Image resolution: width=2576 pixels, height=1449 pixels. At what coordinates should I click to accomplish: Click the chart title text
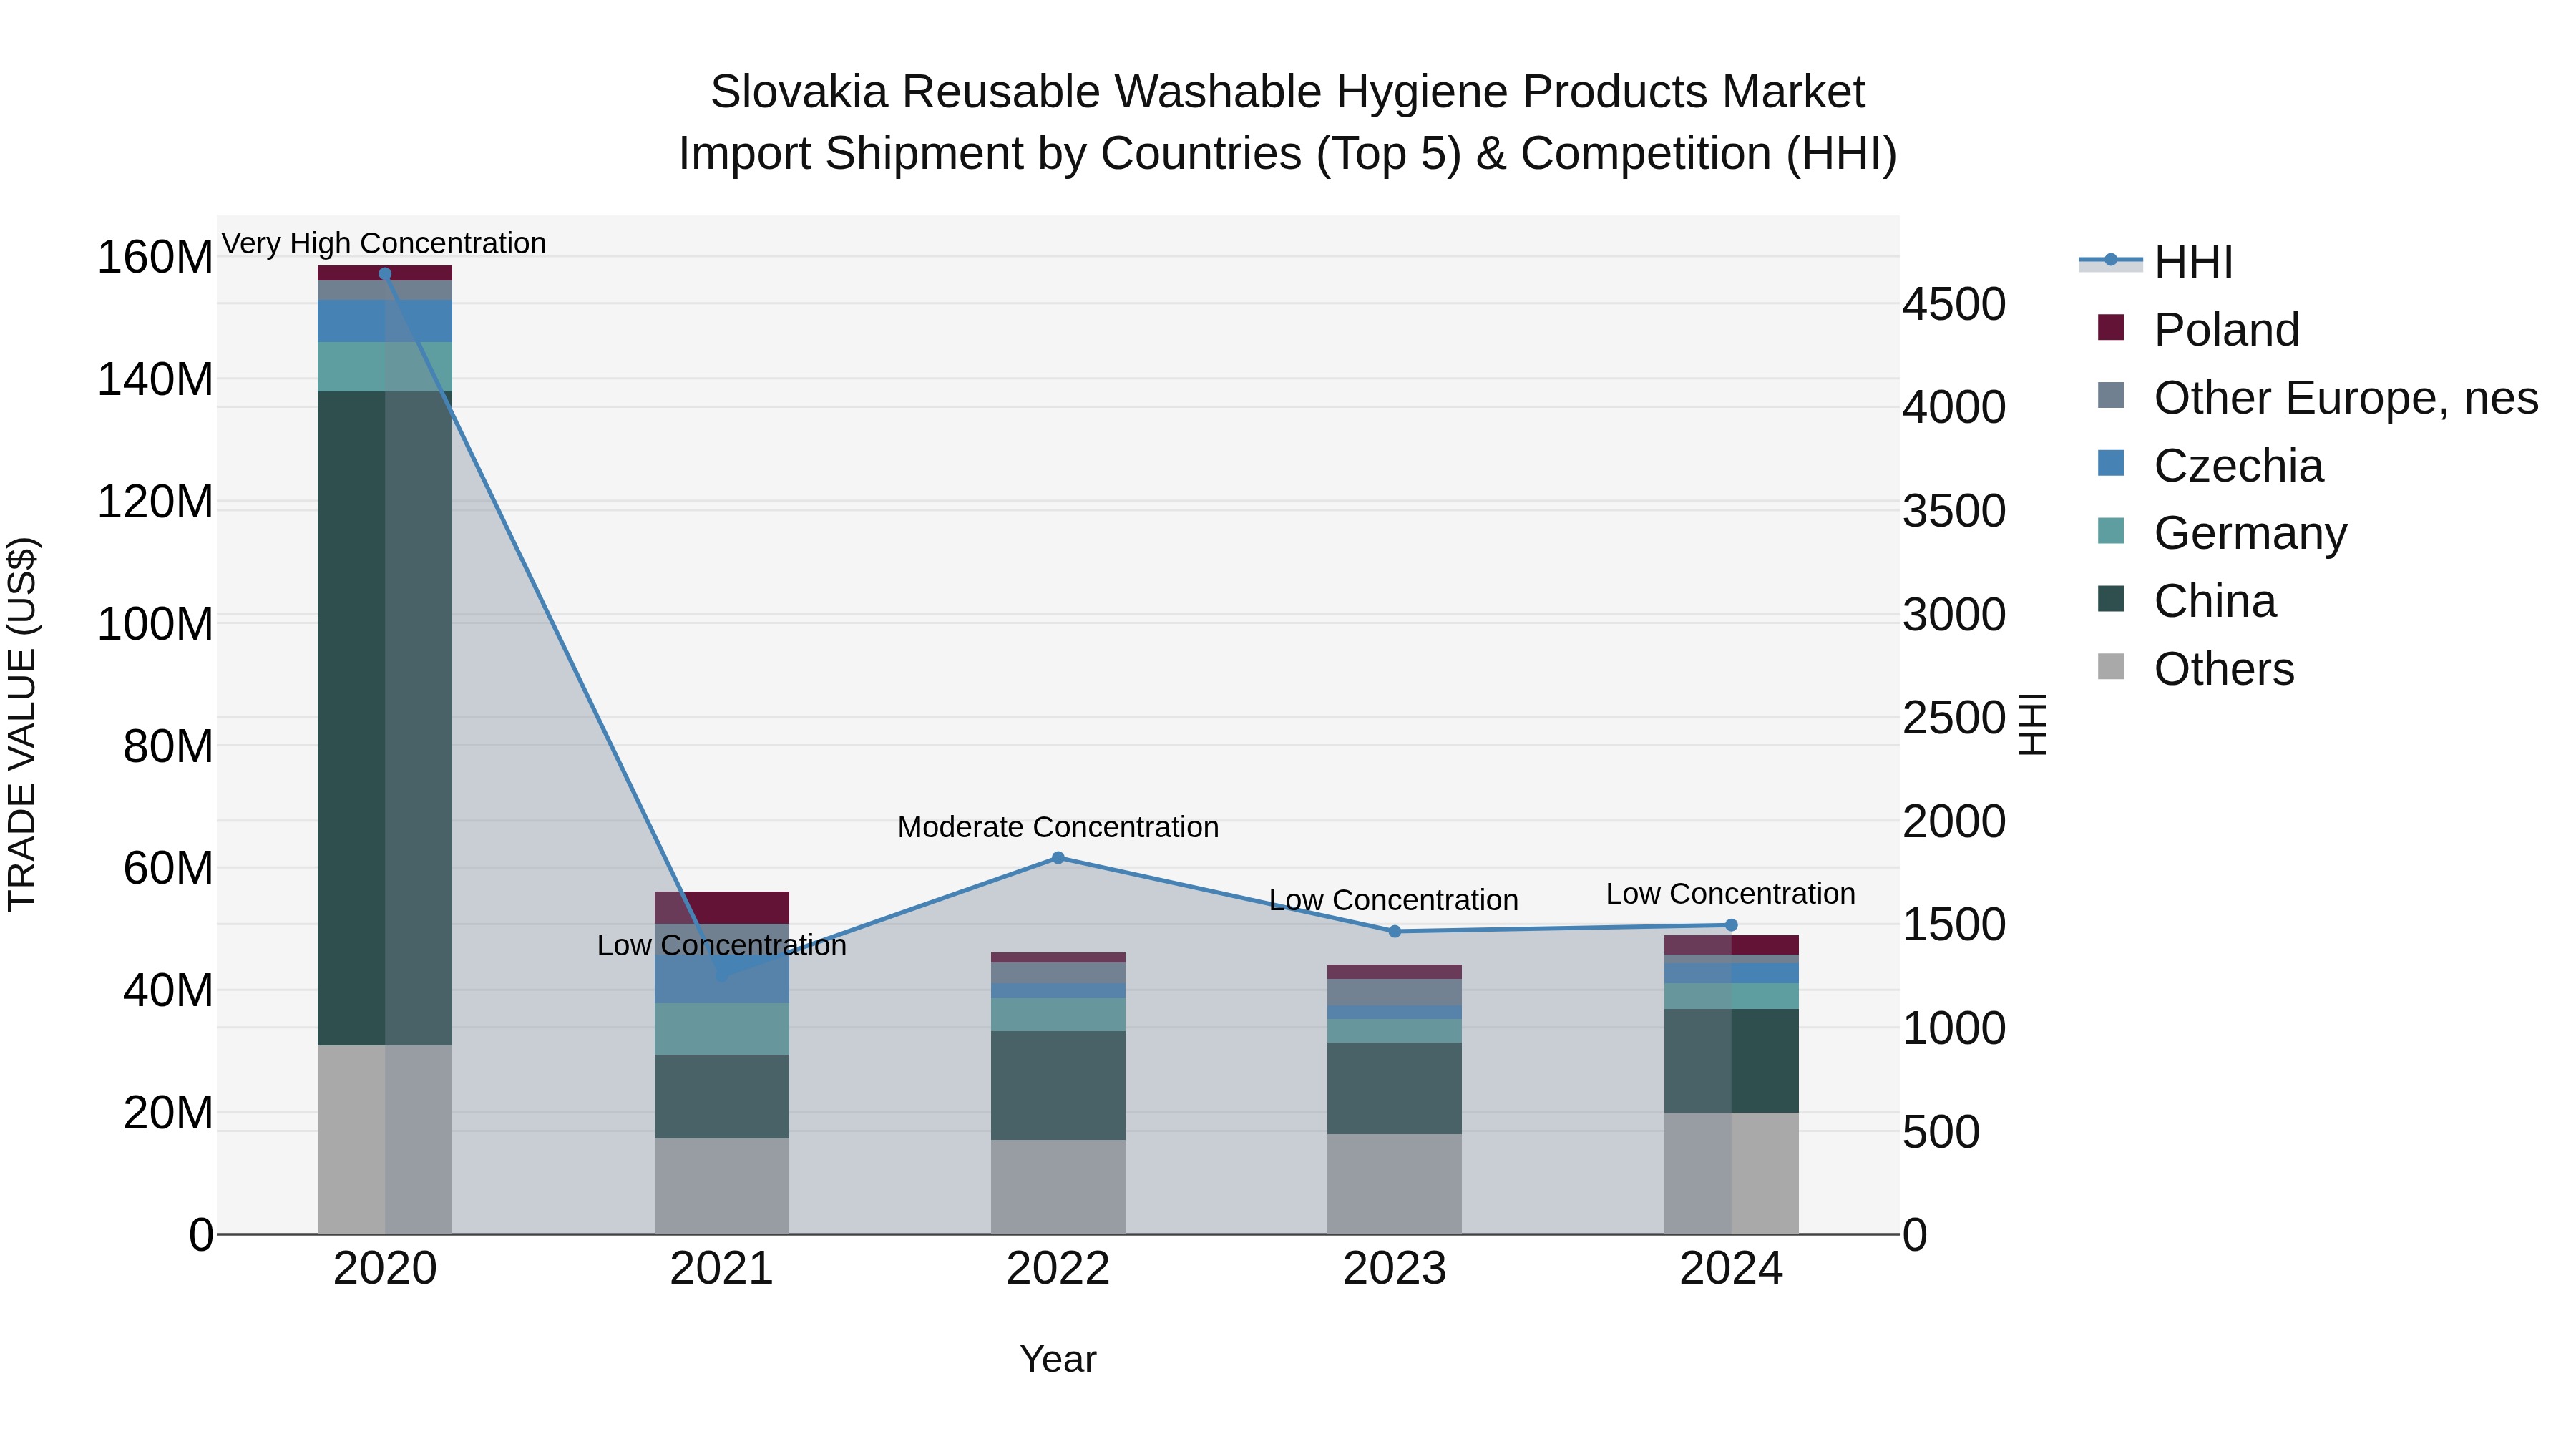pos(1288,122)
